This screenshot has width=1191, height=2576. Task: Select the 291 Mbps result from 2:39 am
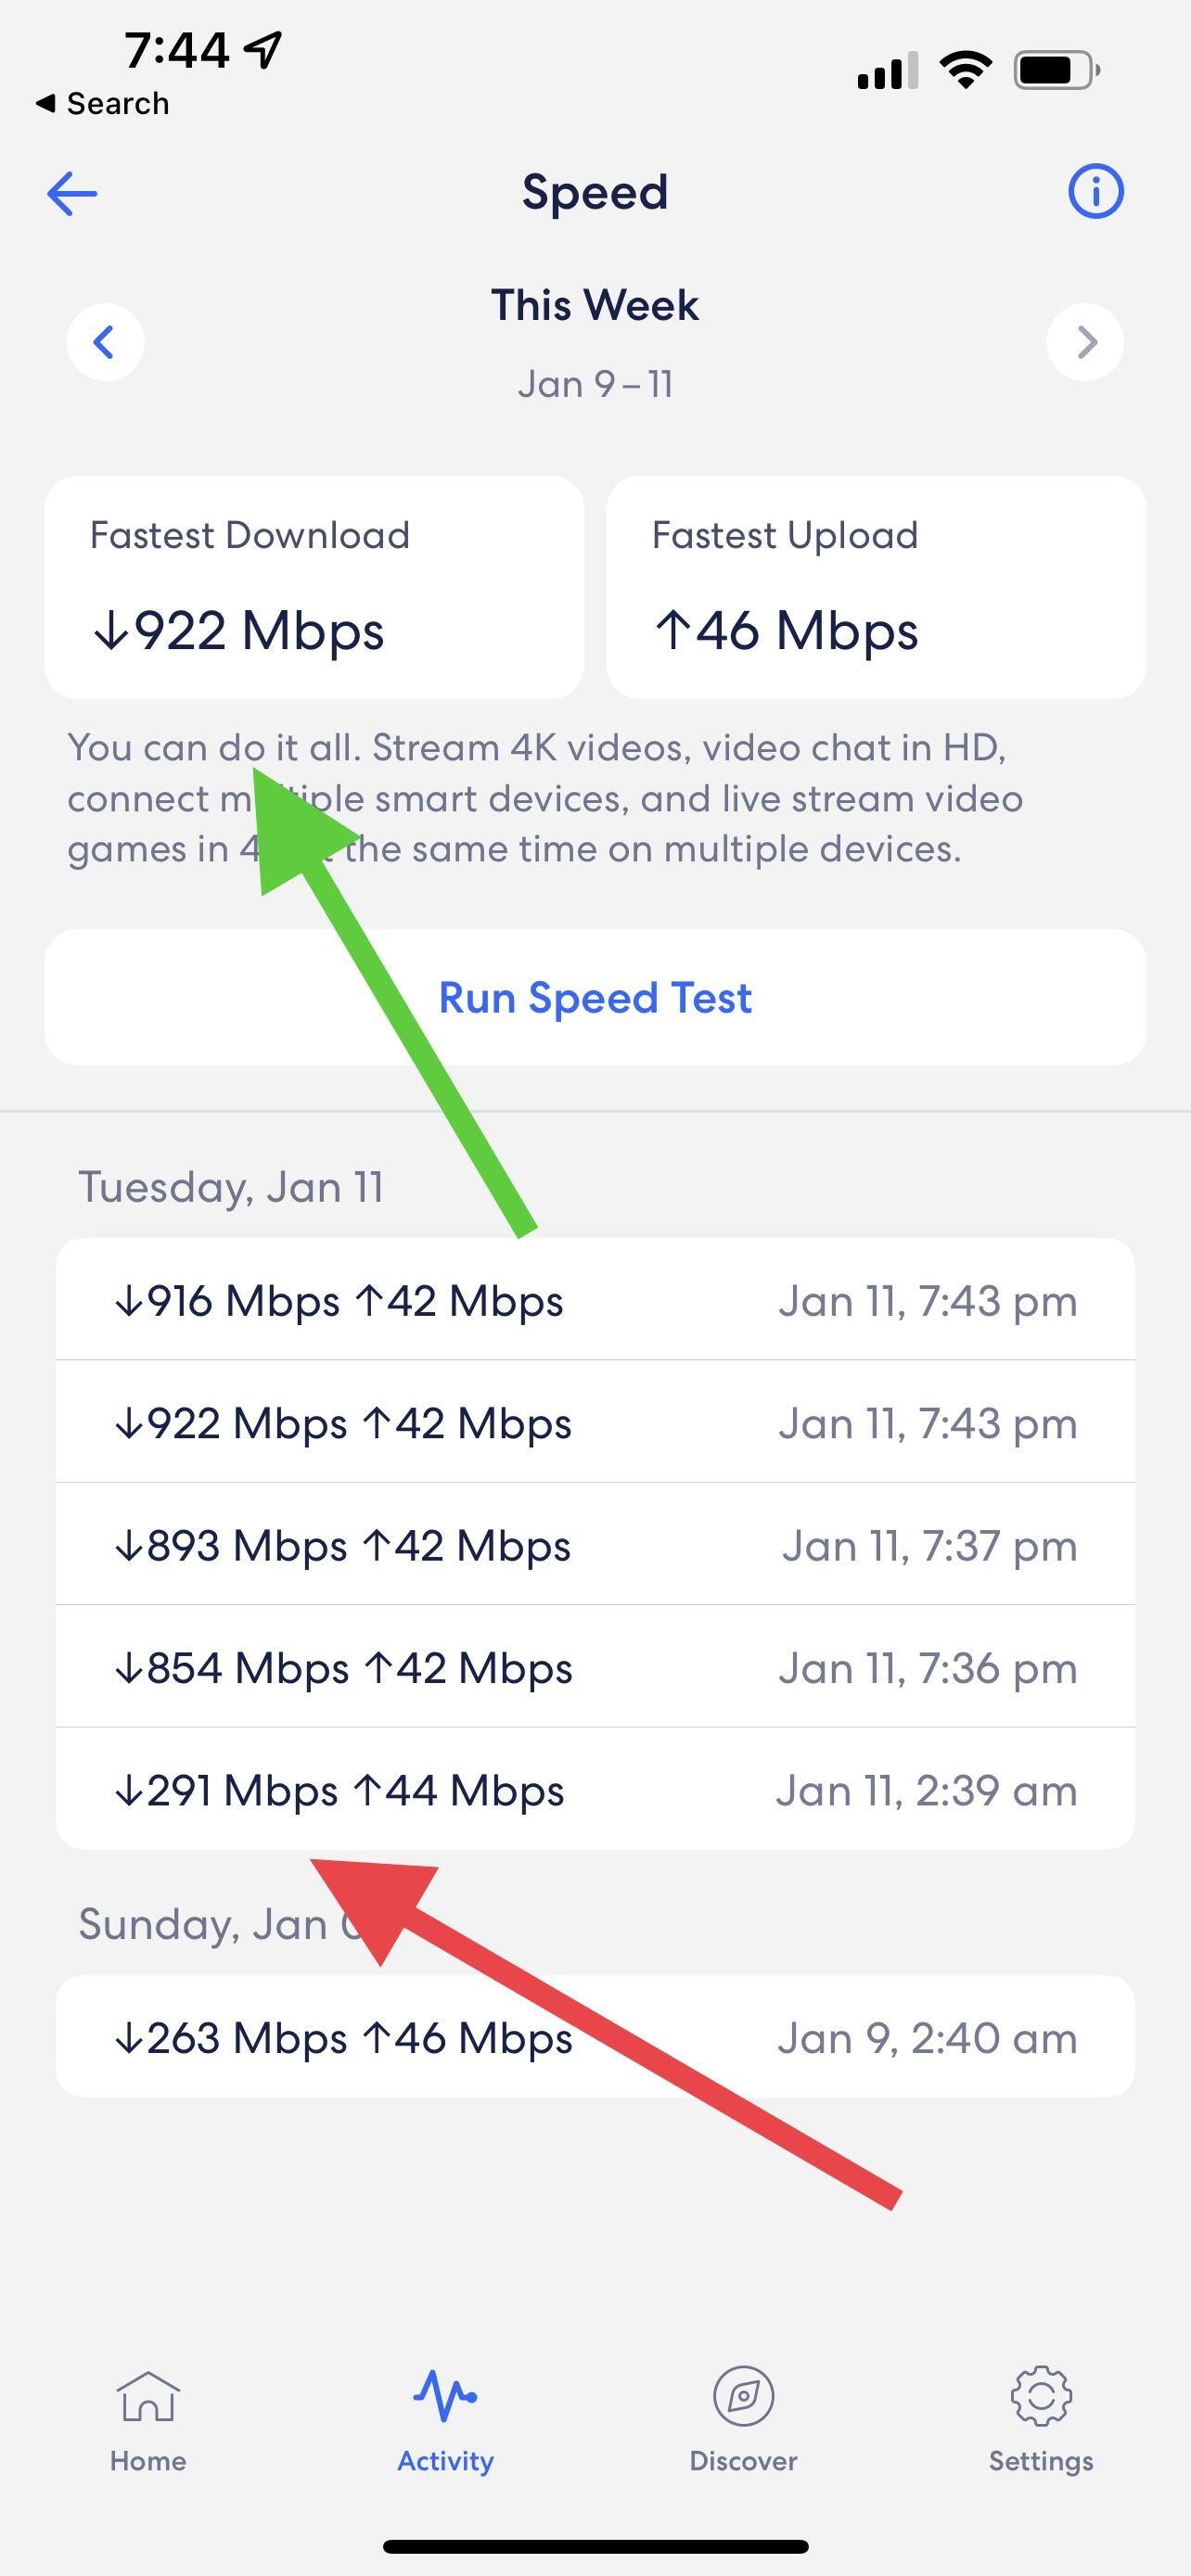tap(595, 1789)
